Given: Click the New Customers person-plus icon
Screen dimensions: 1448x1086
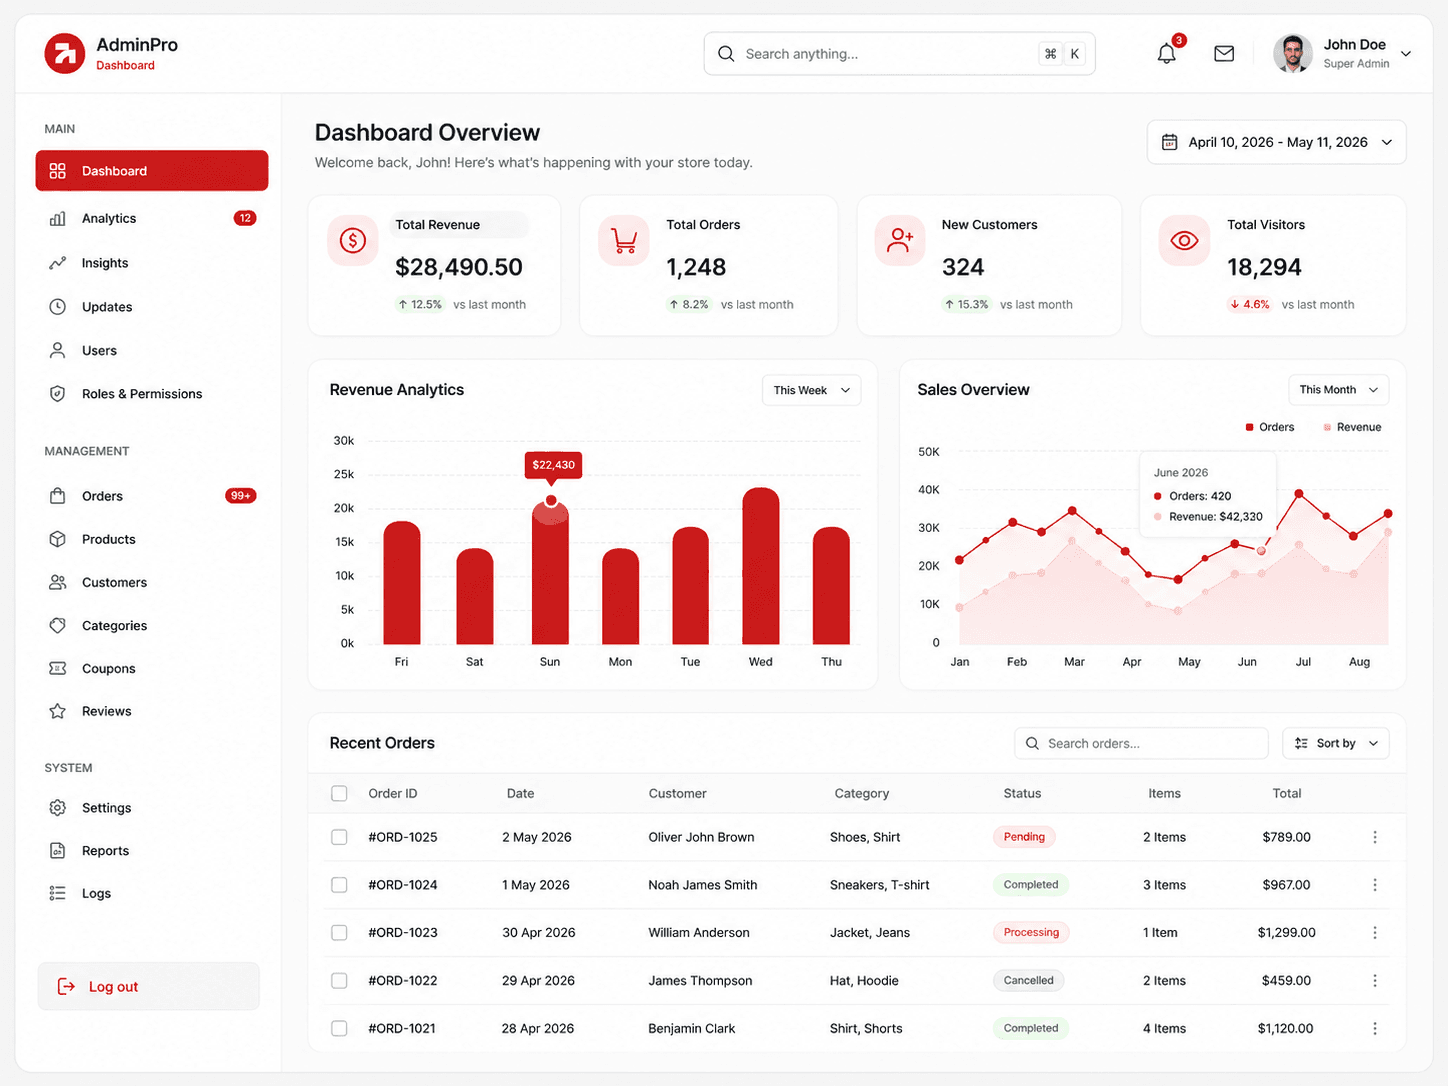Looking at the screenshot, I should click(x=900, y=240).
